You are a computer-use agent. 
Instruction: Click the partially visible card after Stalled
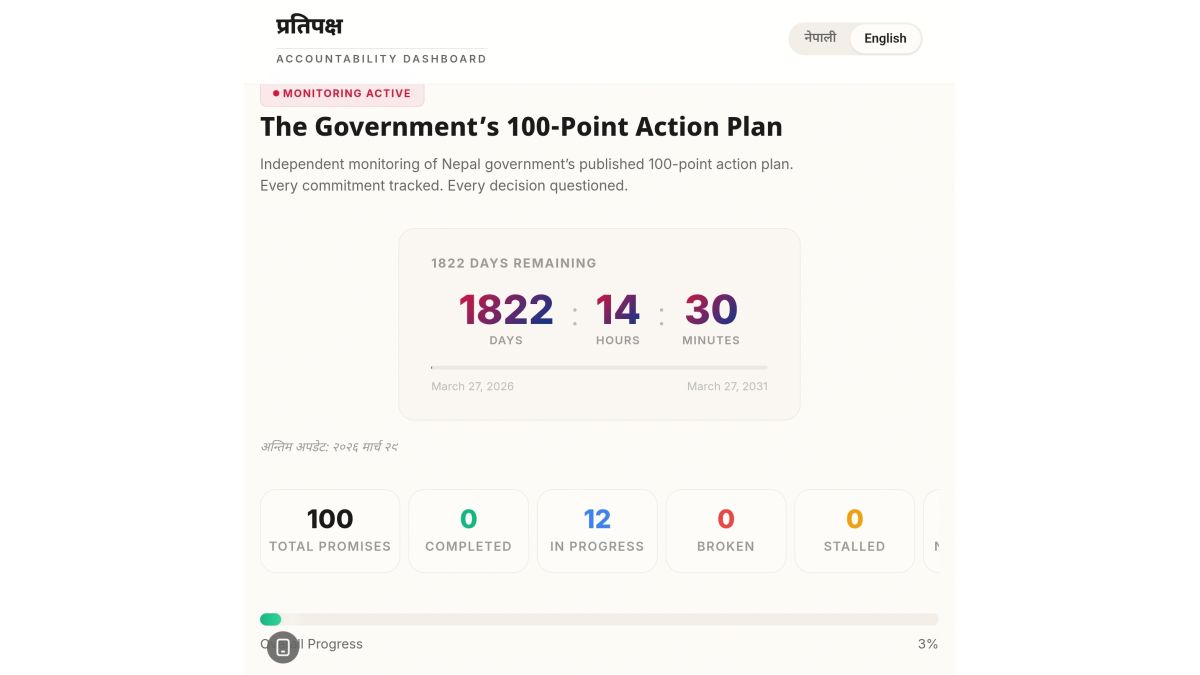click(932, 531)
